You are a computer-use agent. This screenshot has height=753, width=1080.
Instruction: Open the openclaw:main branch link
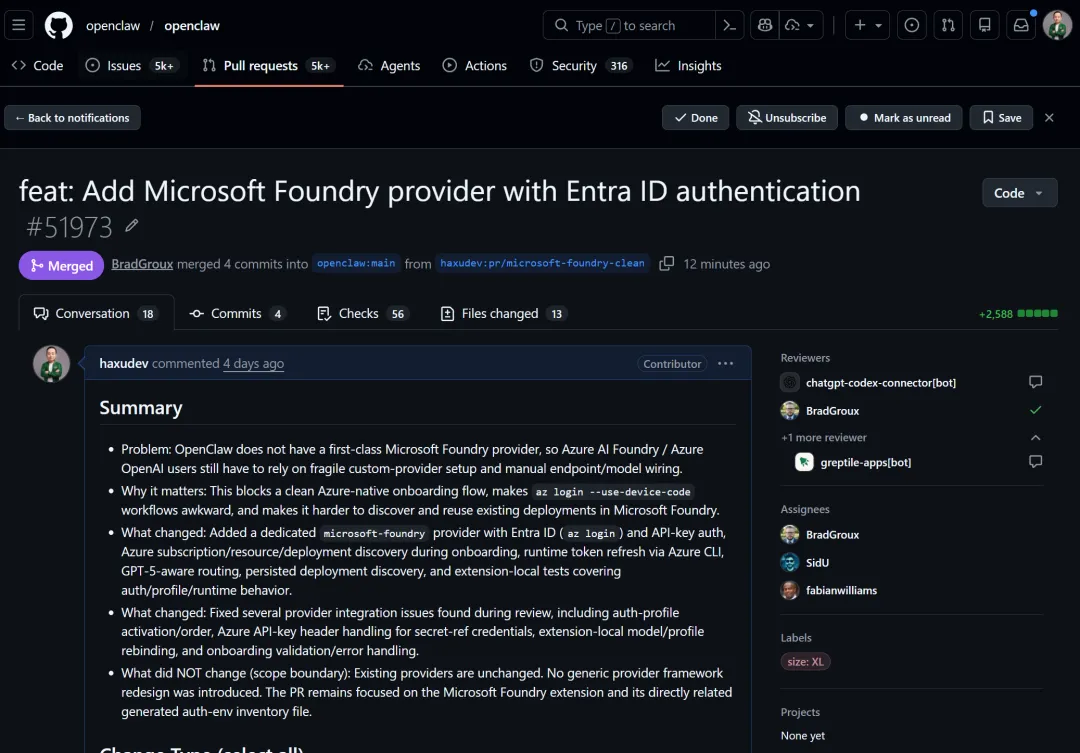356,263
